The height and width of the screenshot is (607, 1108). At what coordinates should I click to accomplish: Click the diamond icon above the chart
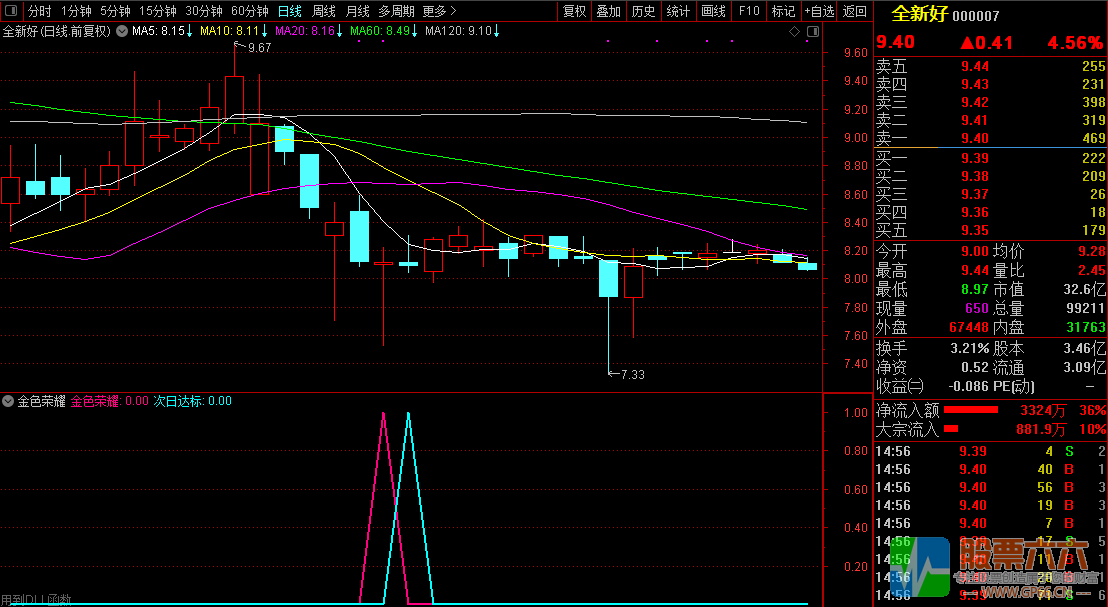click(795, 32)
